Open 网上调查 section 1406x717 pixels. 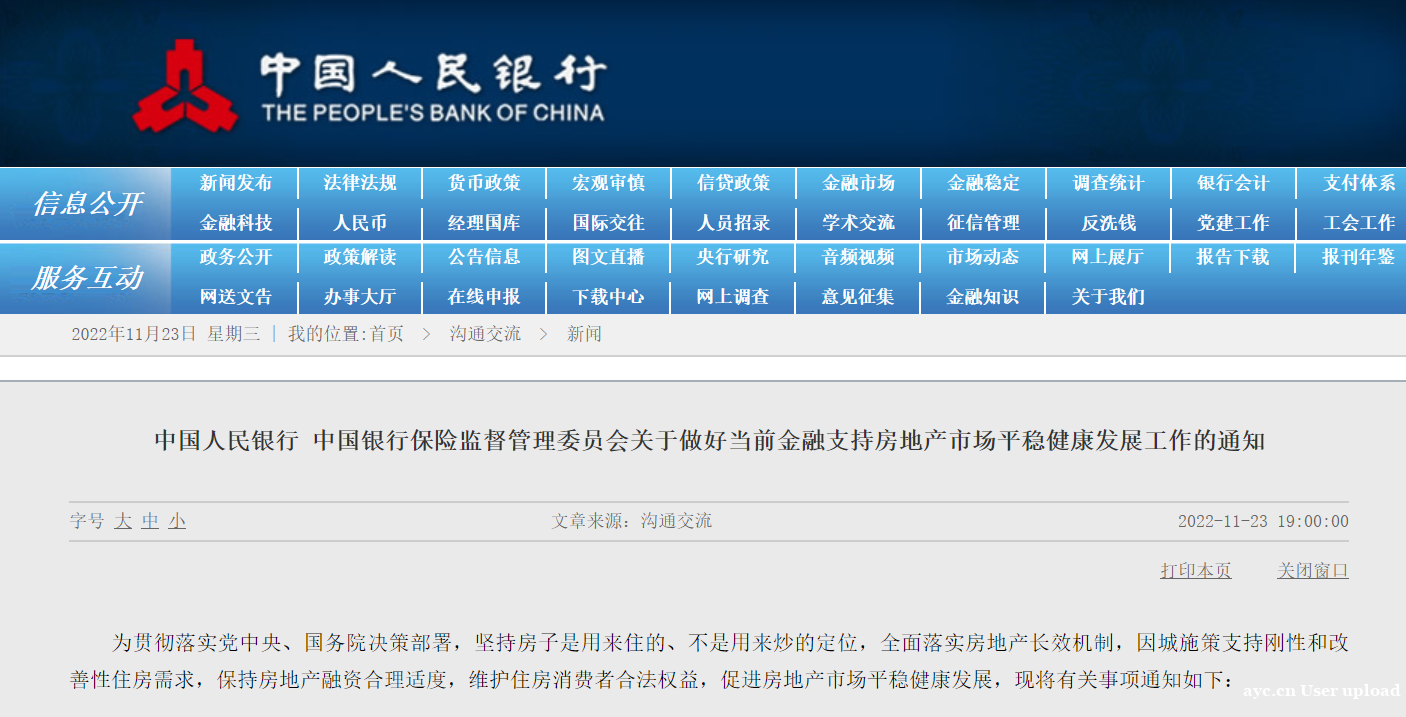pyautogui.click(x=734, y=297)
